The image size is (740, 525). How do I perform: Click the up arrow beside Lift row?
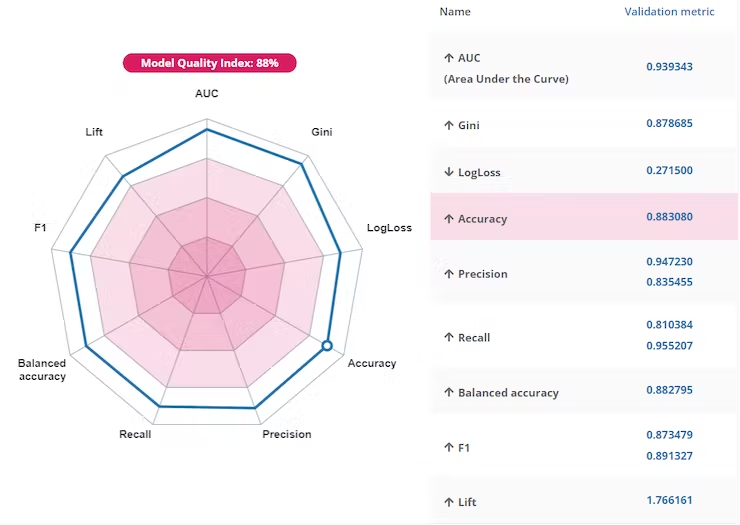tap(448, 501)
